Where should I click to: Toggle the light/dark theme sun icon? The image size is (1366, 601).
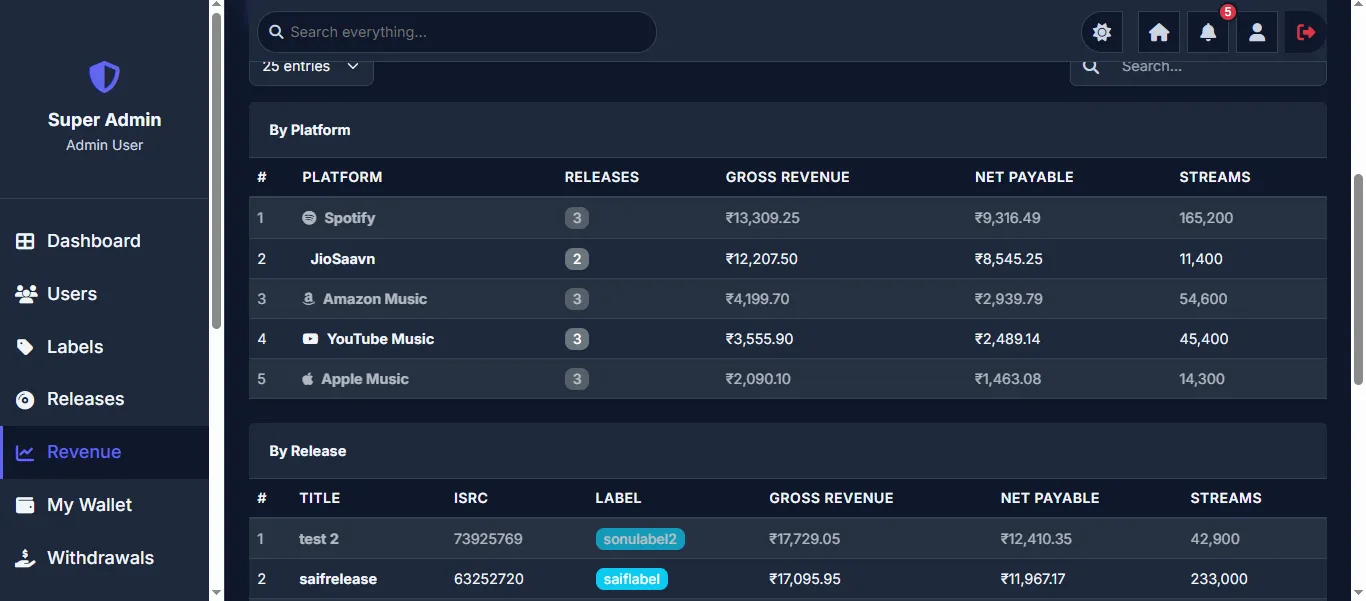[x=1102, y=32]
